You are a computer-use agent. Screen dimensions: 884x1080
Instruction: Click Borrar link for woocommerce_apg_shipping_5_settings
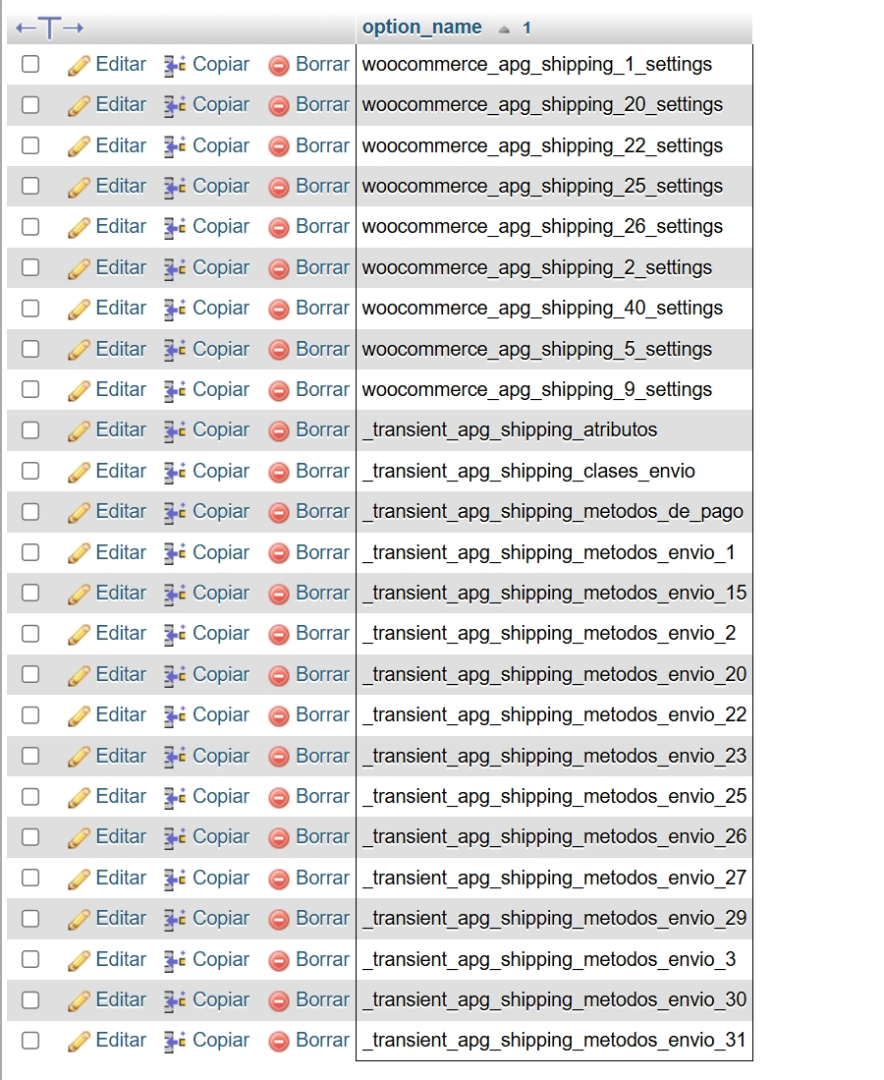pos(322,349)
